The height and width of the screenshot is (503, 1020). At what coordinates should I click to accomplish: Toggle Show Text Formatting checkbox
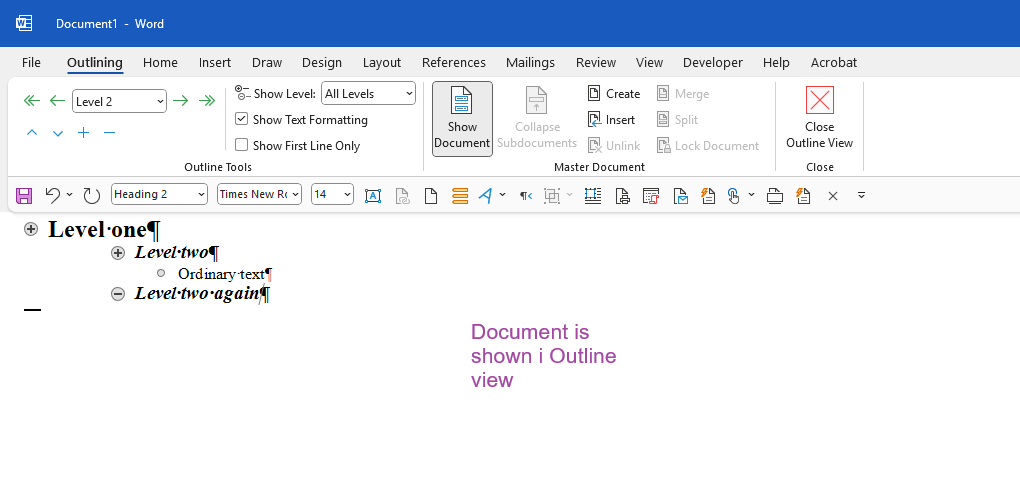pos(241,119)
